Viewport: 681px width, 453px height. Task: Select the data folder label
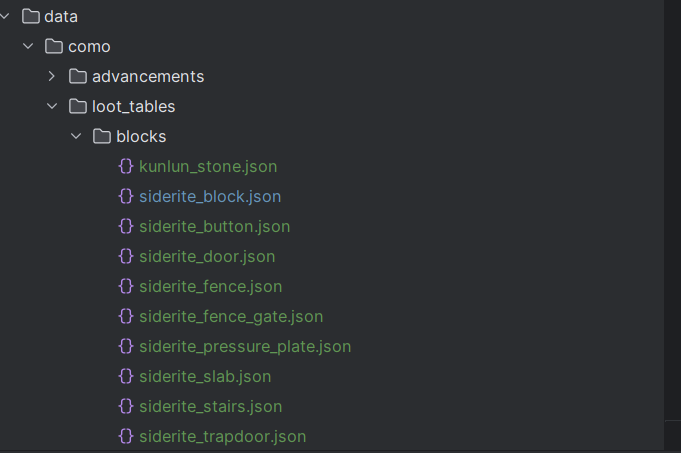(61, 16)
